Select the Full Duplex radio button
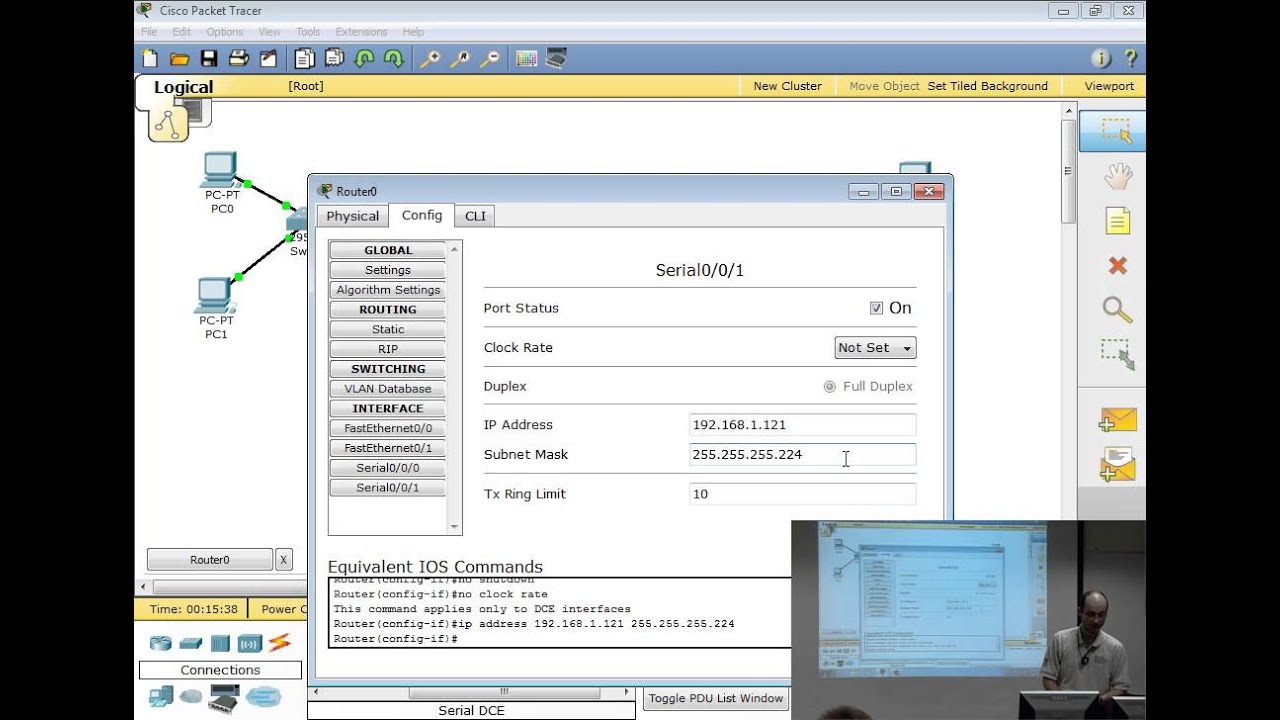This screenshot has height=720, width=1280. [x=829, y=386]
